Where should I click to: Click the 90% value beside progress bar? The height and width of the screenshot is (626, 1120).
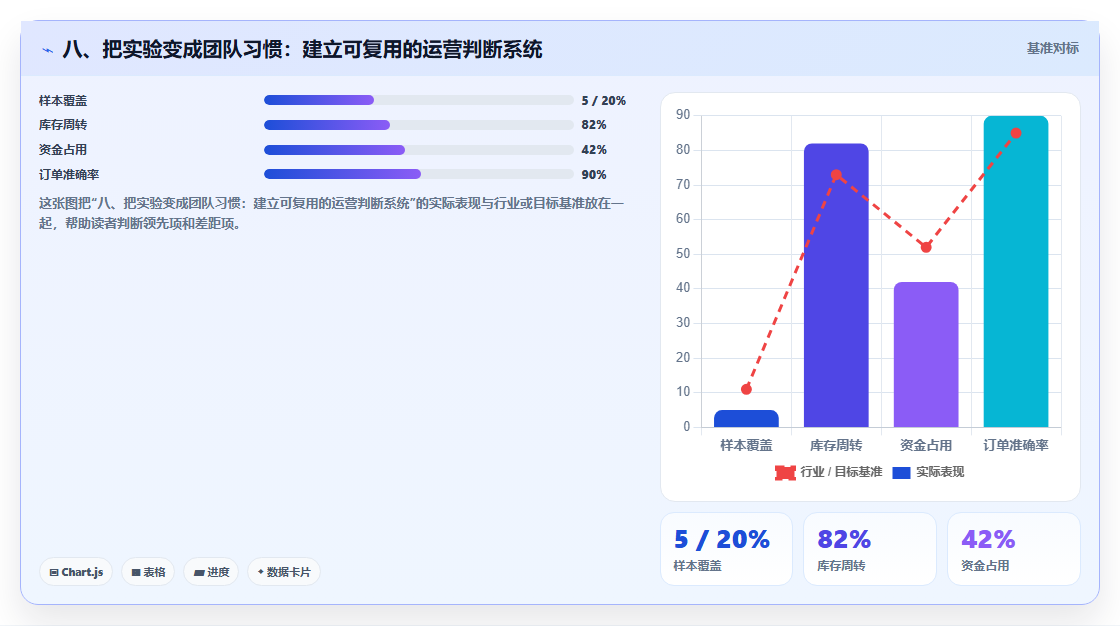594,174
